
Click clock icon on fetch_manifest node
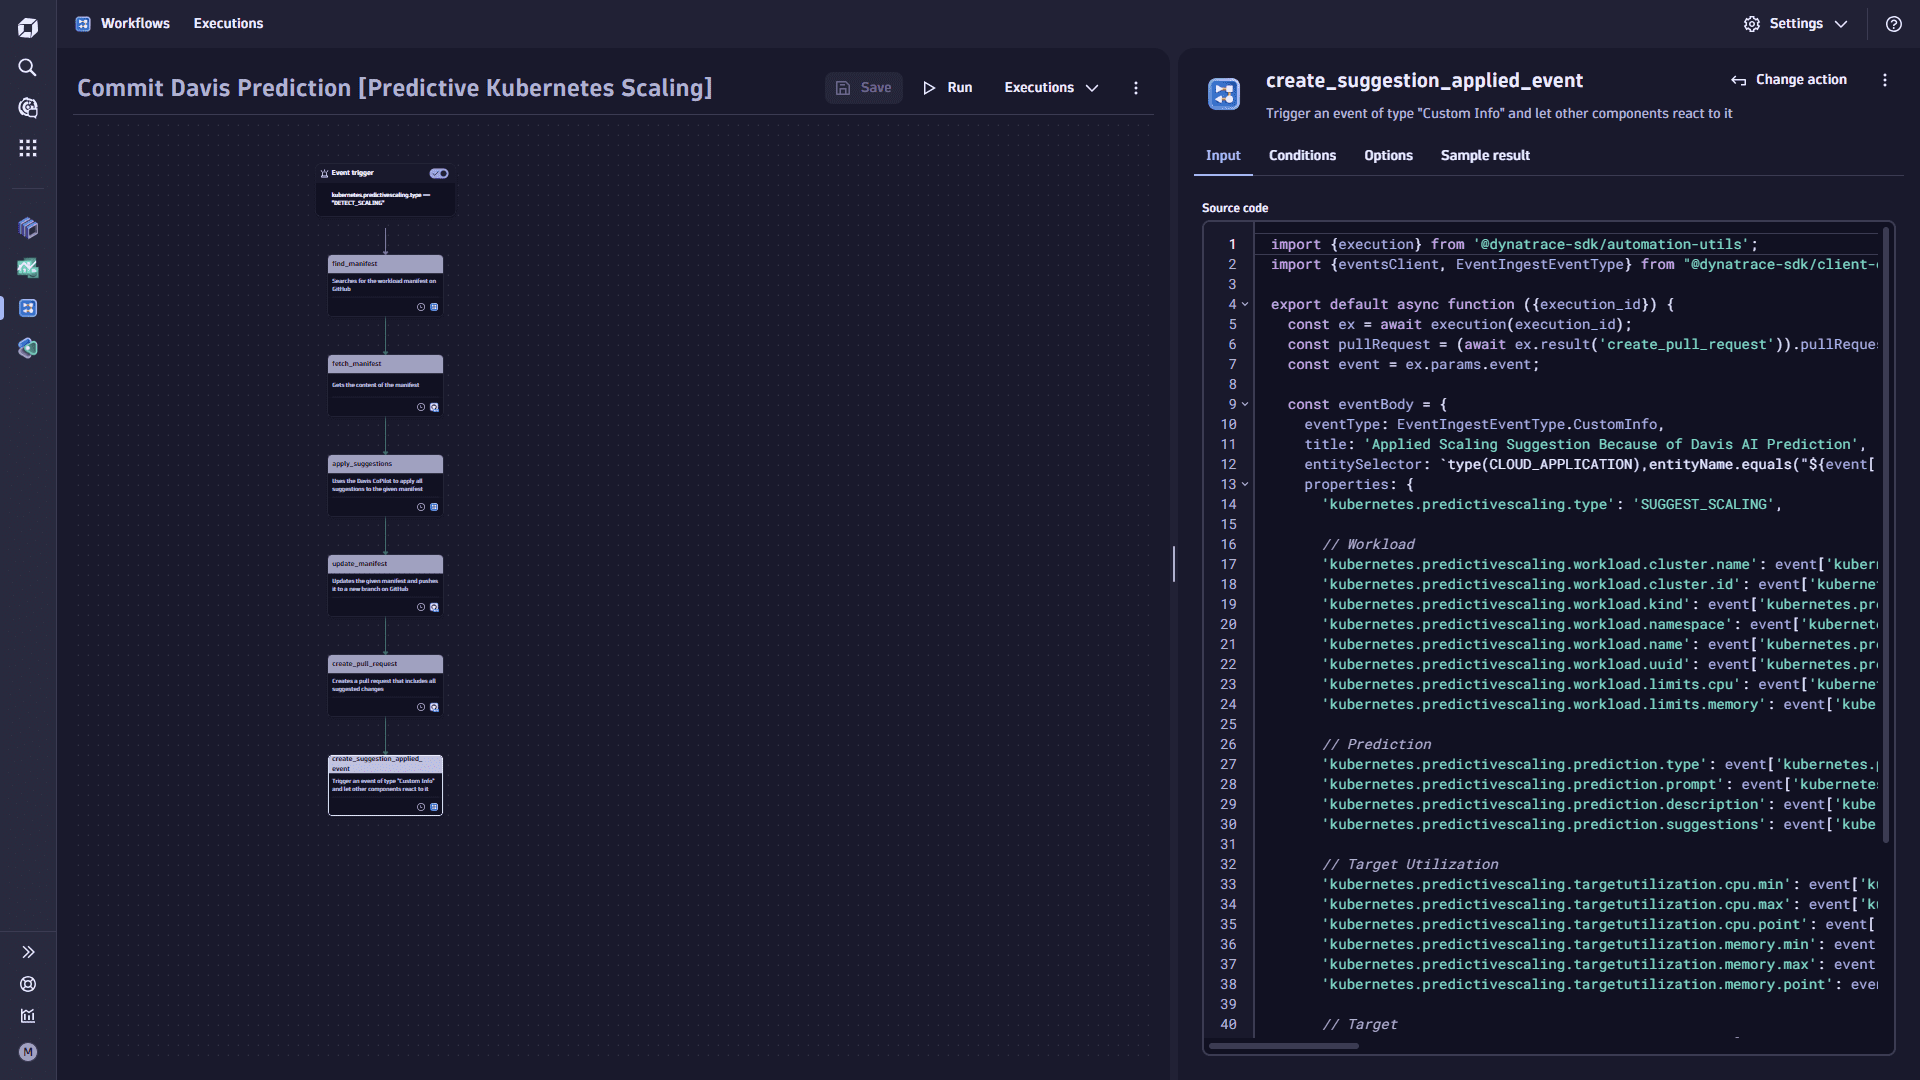(x=421, y=407)
